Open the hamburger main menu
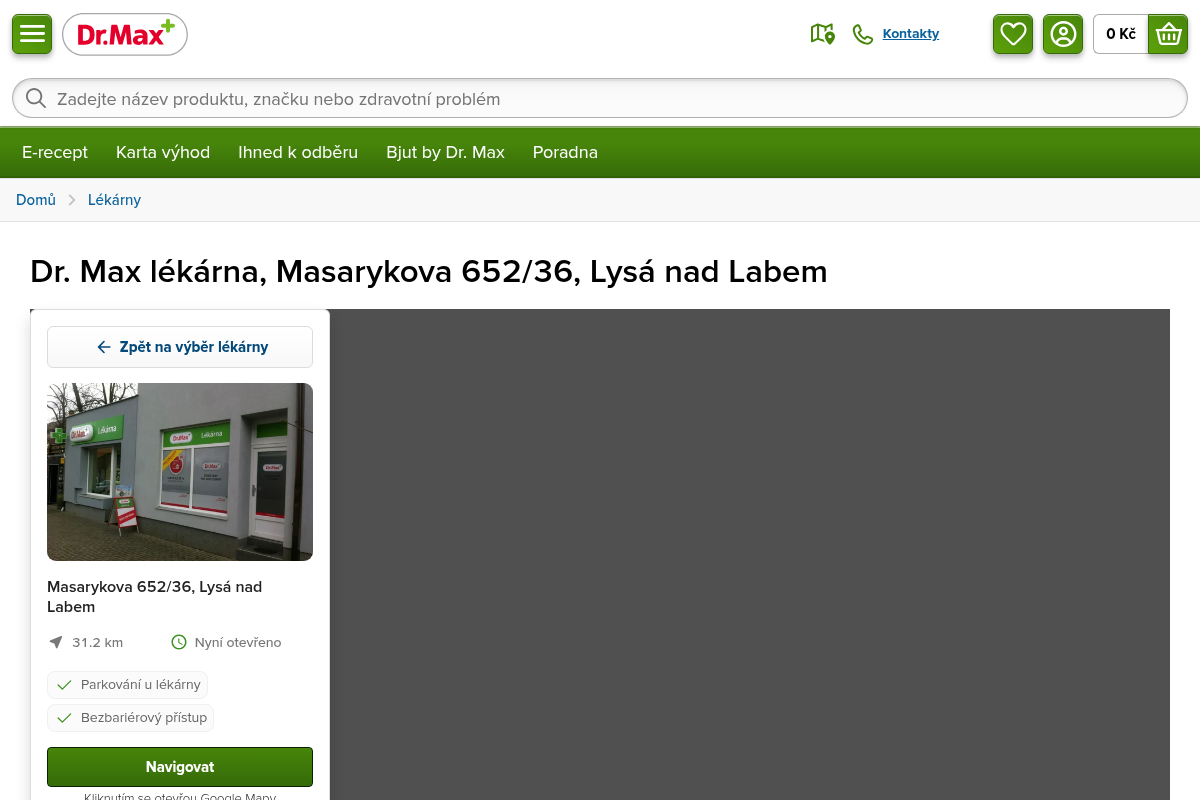 pos(32,34)
